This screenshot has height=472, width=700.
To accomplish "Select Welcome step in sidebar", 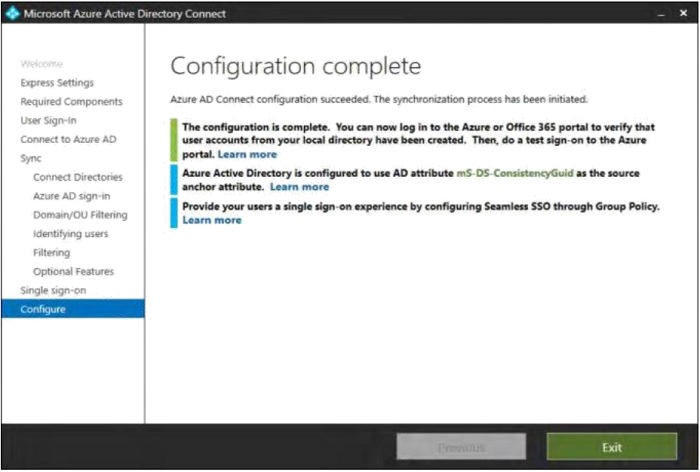I will 42,64.
